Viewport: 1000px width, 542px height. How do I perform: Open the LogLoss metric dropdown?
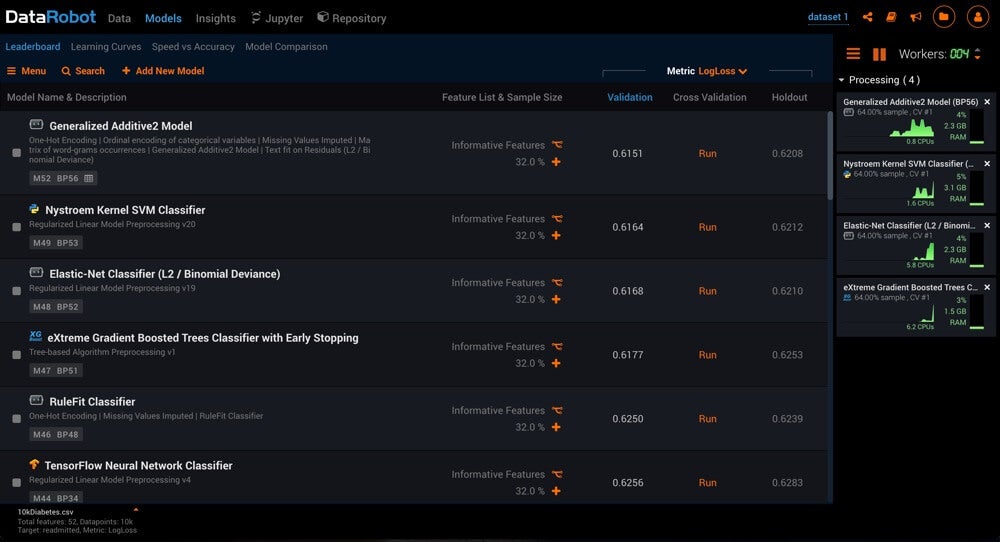tap(723, 71)
